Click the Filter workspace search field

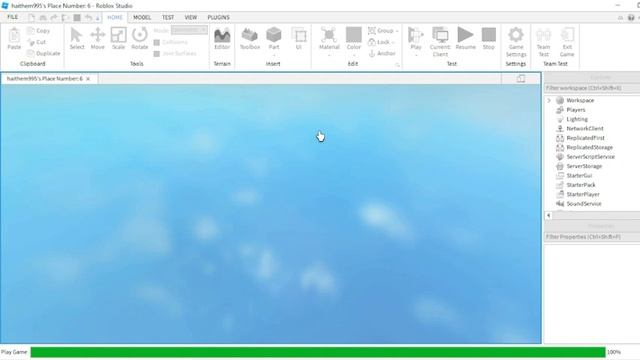pyautogui.click(x=592, y=88)
